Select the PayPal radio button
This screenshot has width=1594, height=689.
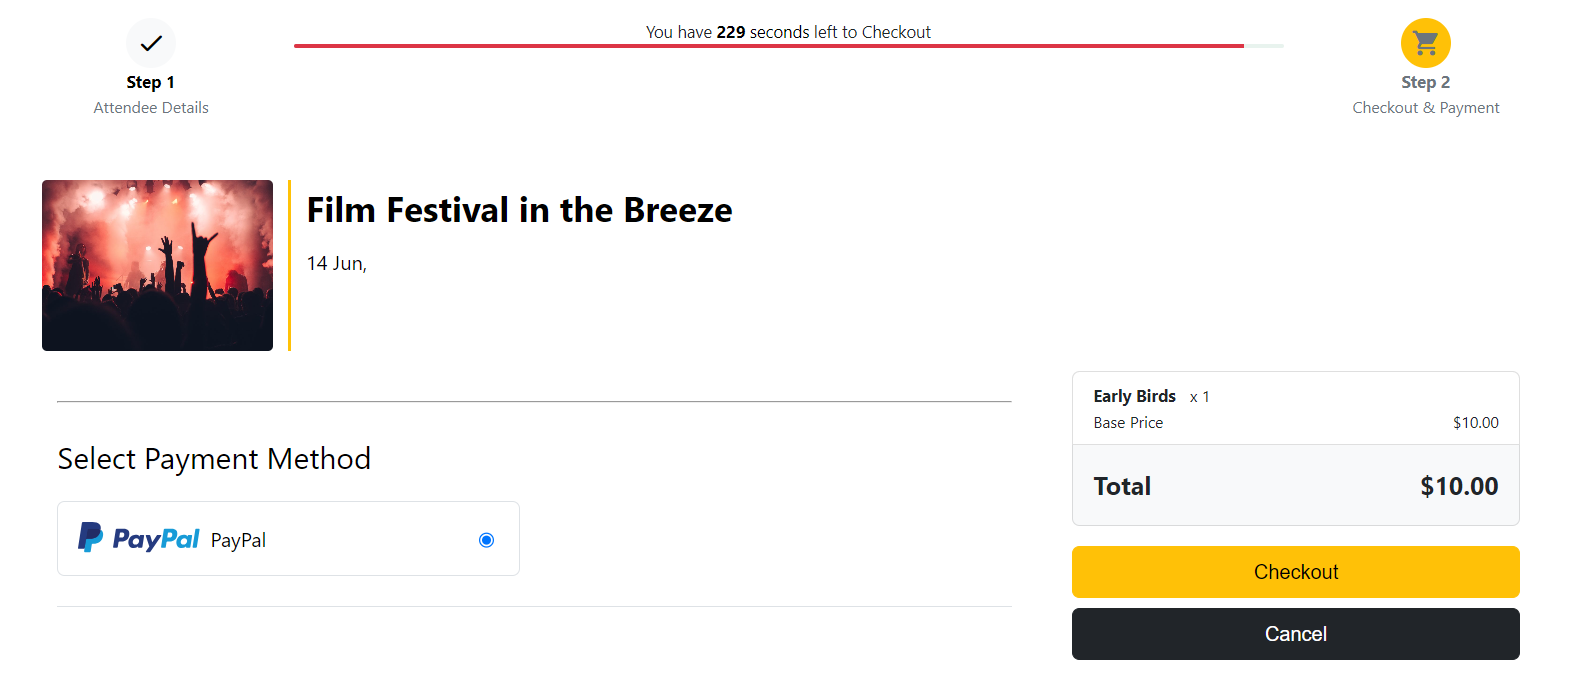[486, 540]
